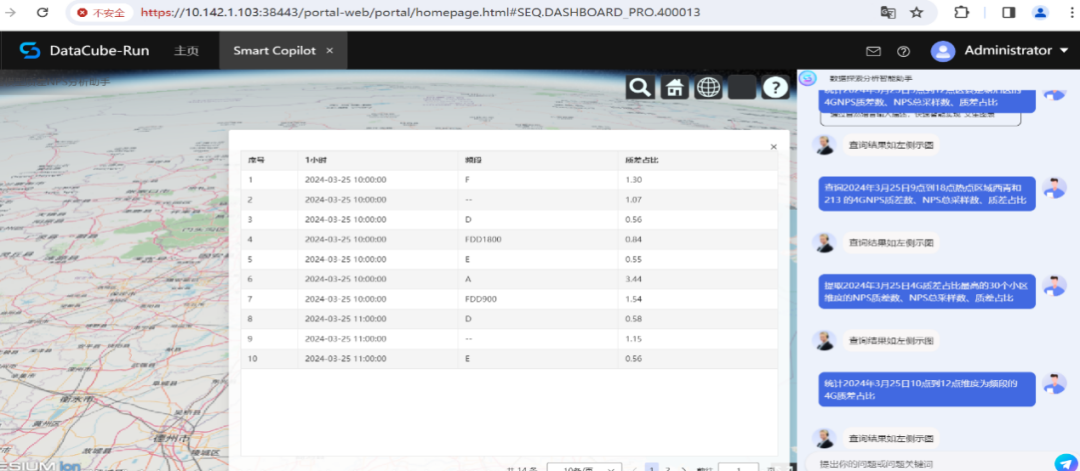Click user avatar beside the 30个小区 message

(x=1054, y=285)
